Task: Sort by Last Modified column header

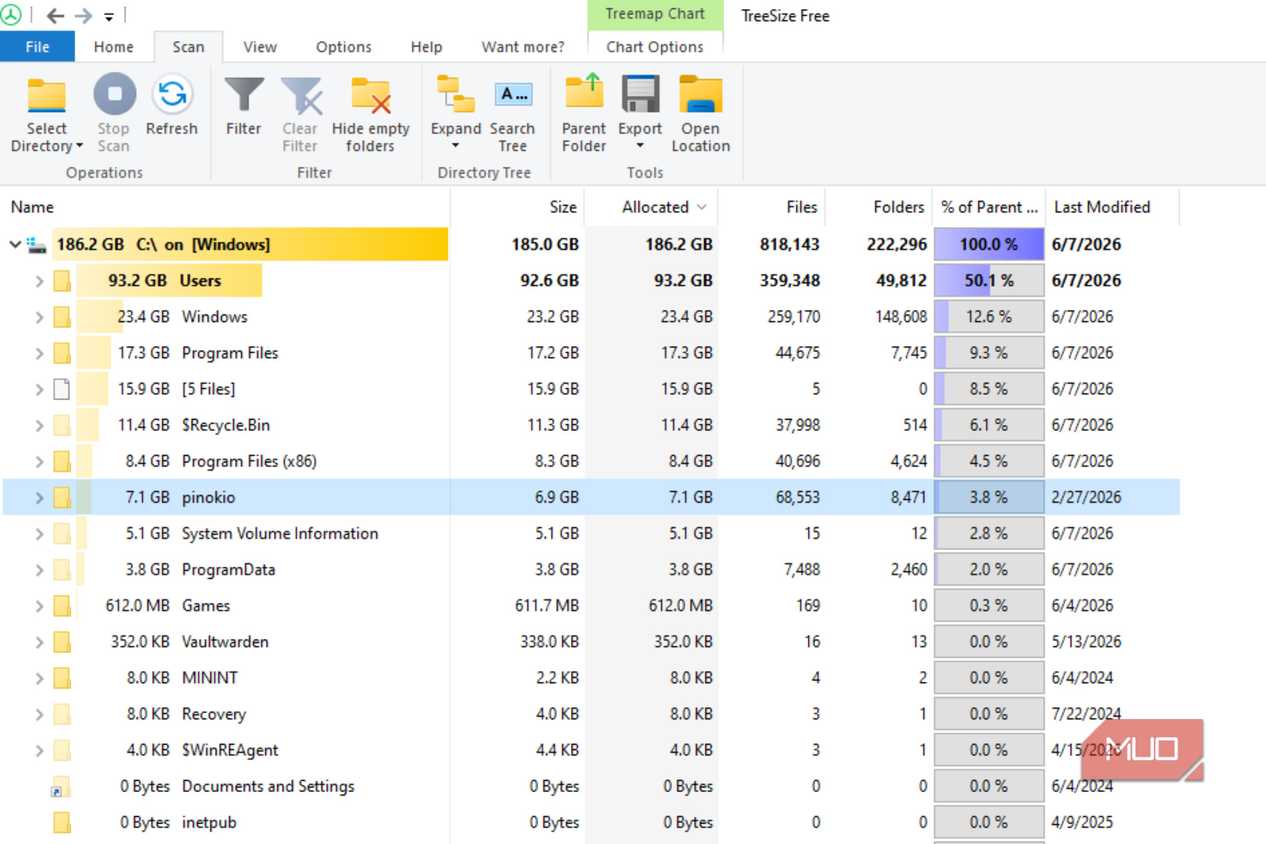Action: point(1112,207)
